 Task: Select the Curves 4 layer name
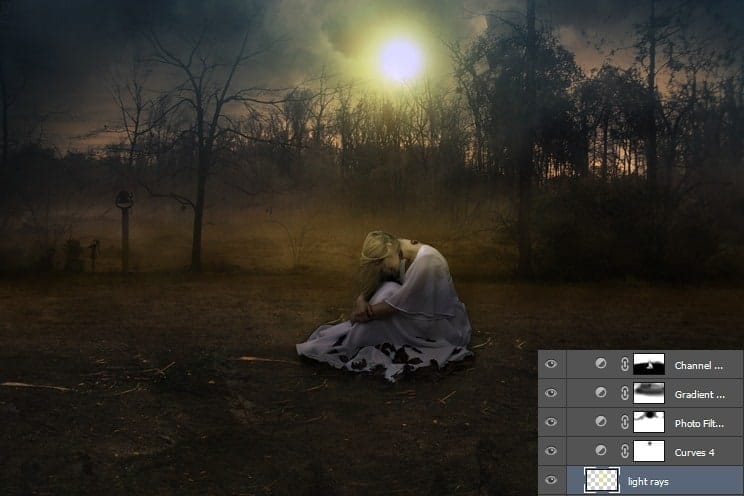point(694,453)
